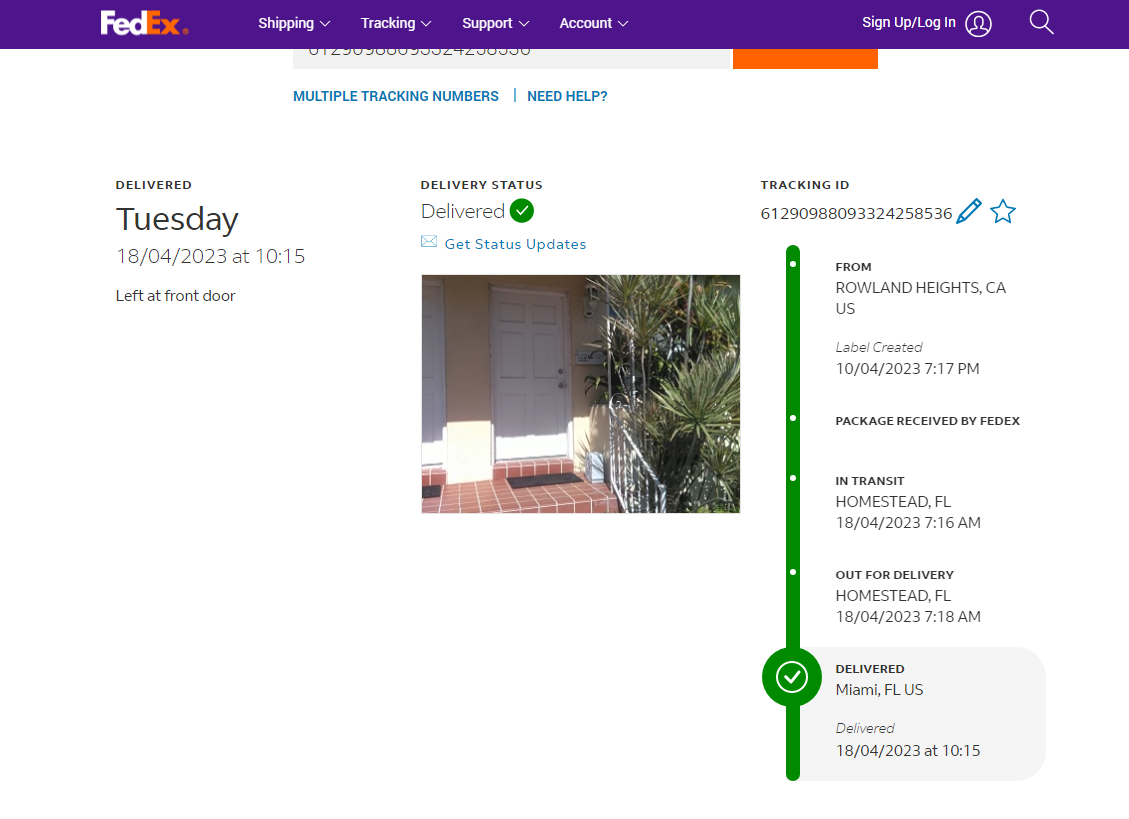Screen dimensions: 1129x819
Task: Click the Need Help? link
Action: [x=567, y=96]
